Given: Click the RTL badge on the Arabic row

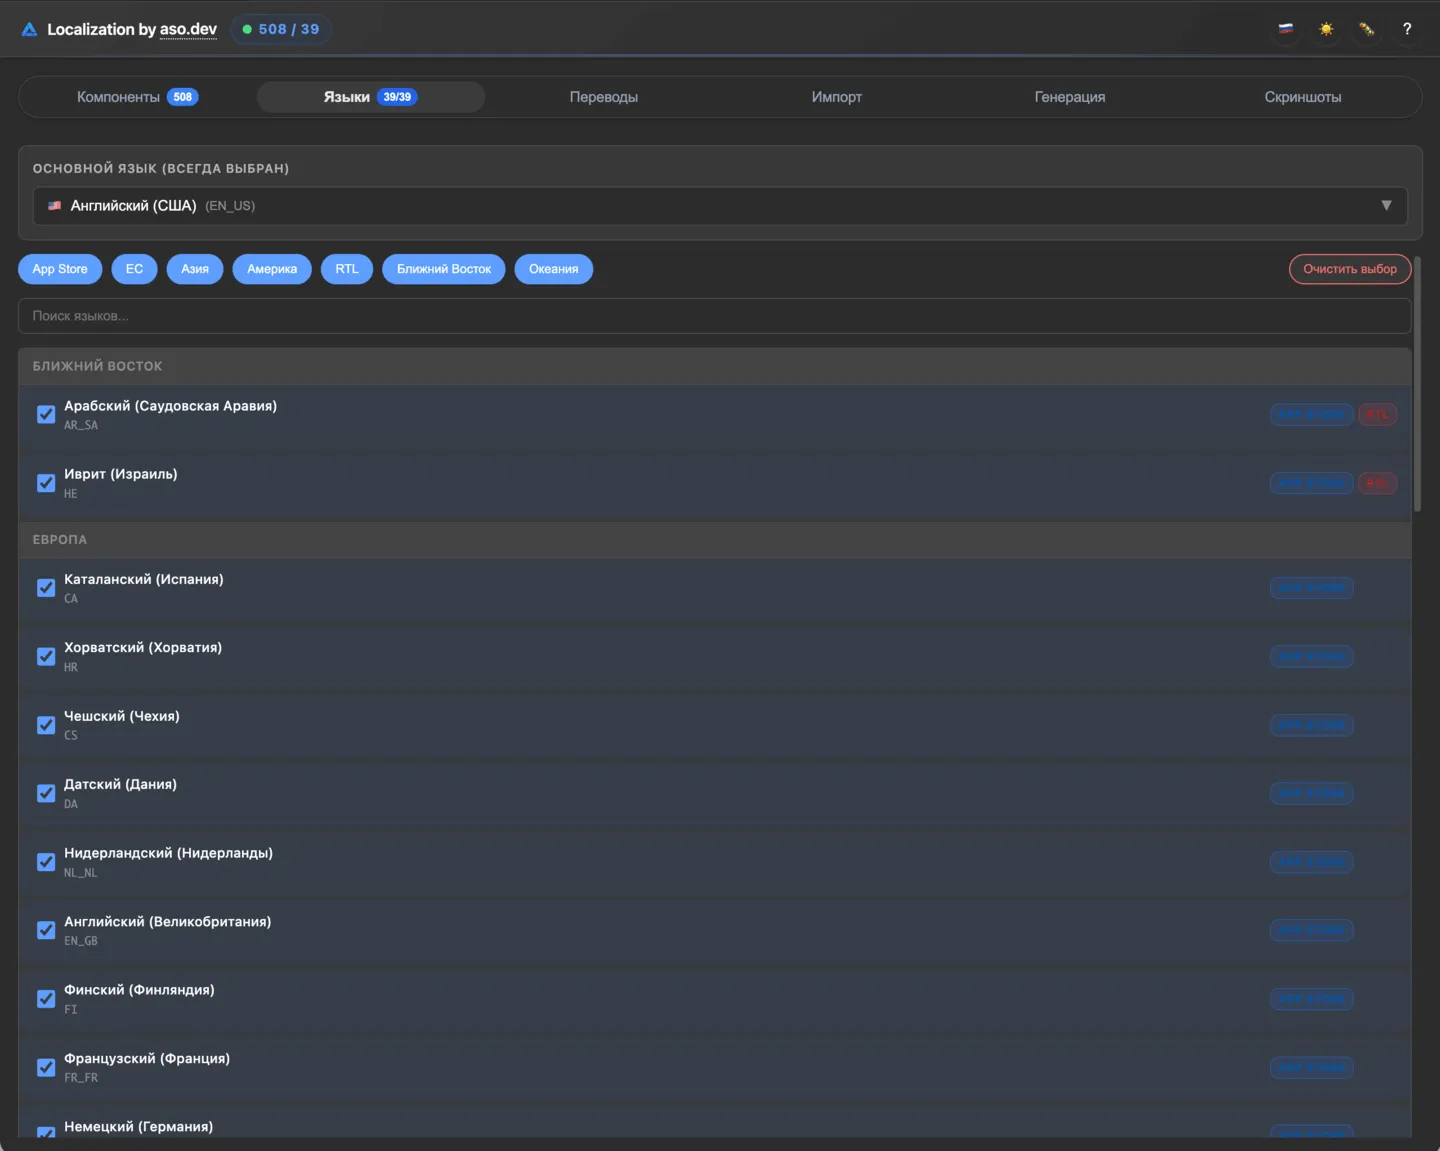Looking at the screenshot, I should (x=1377, y=415).
